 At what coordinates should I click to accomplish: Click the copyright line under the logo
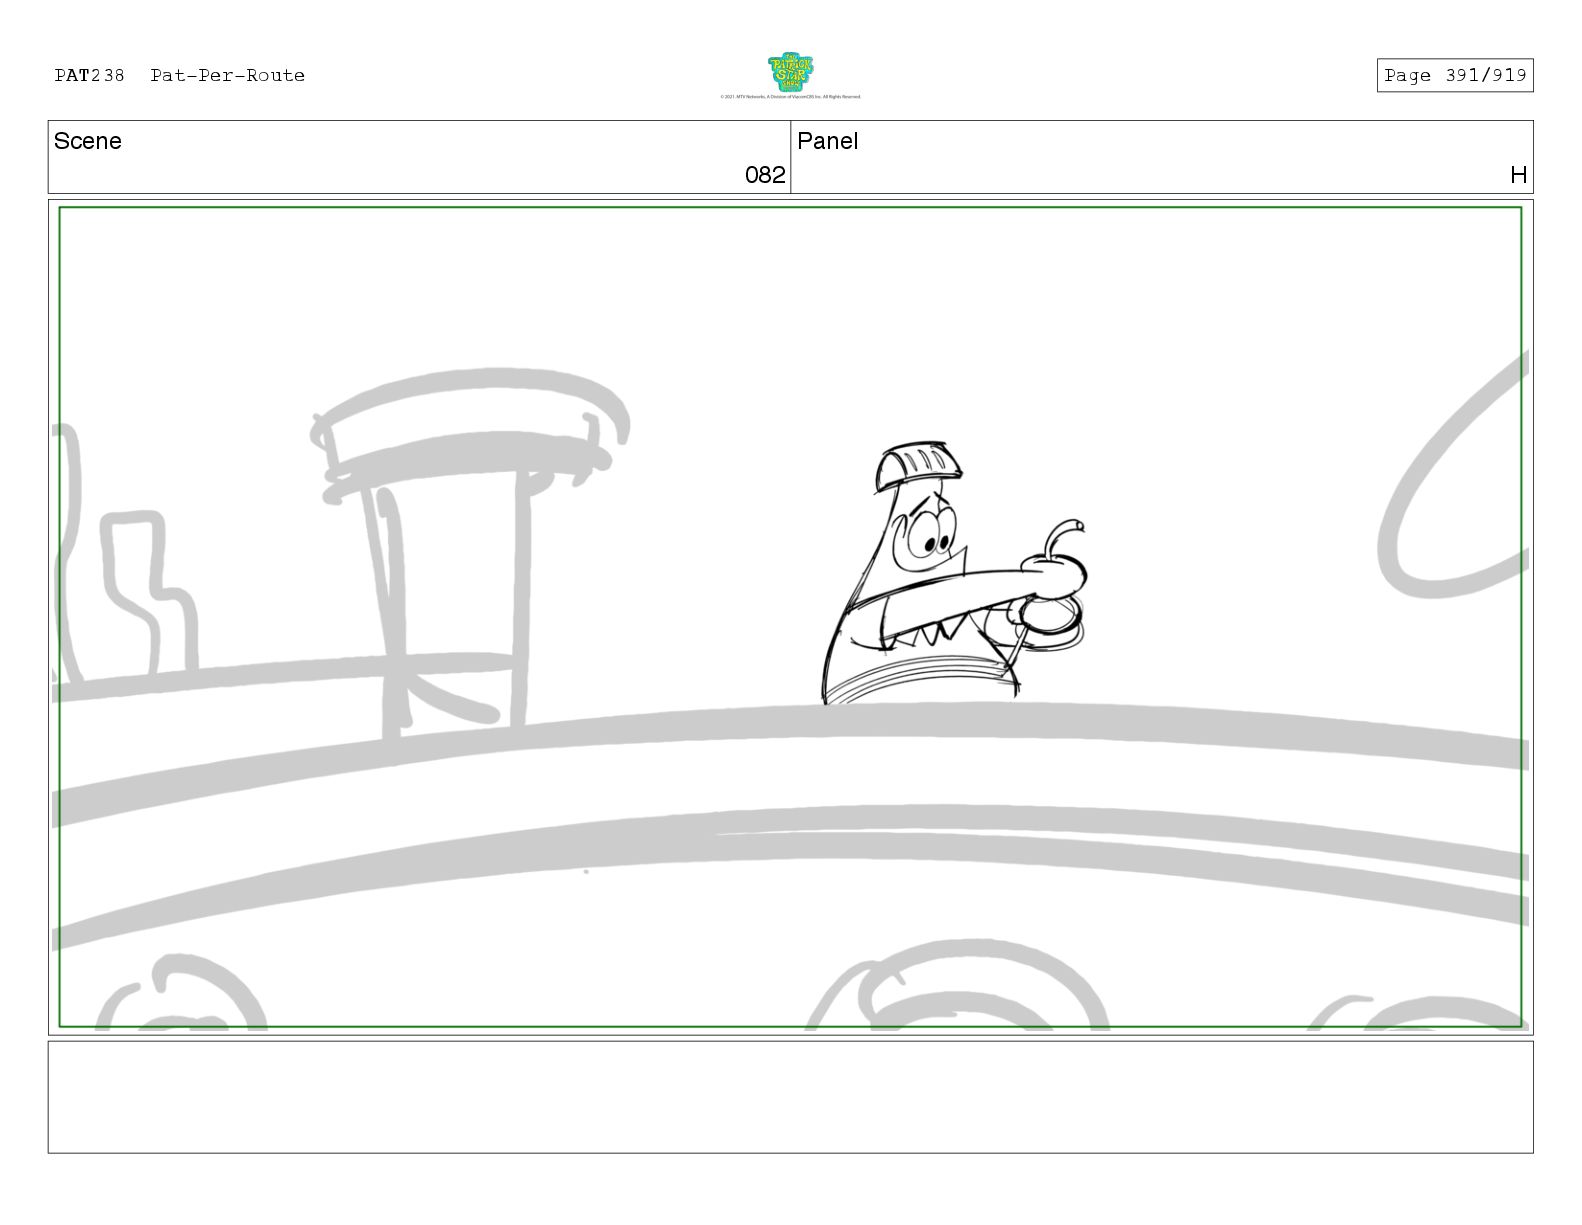click(x=790, y=97)
